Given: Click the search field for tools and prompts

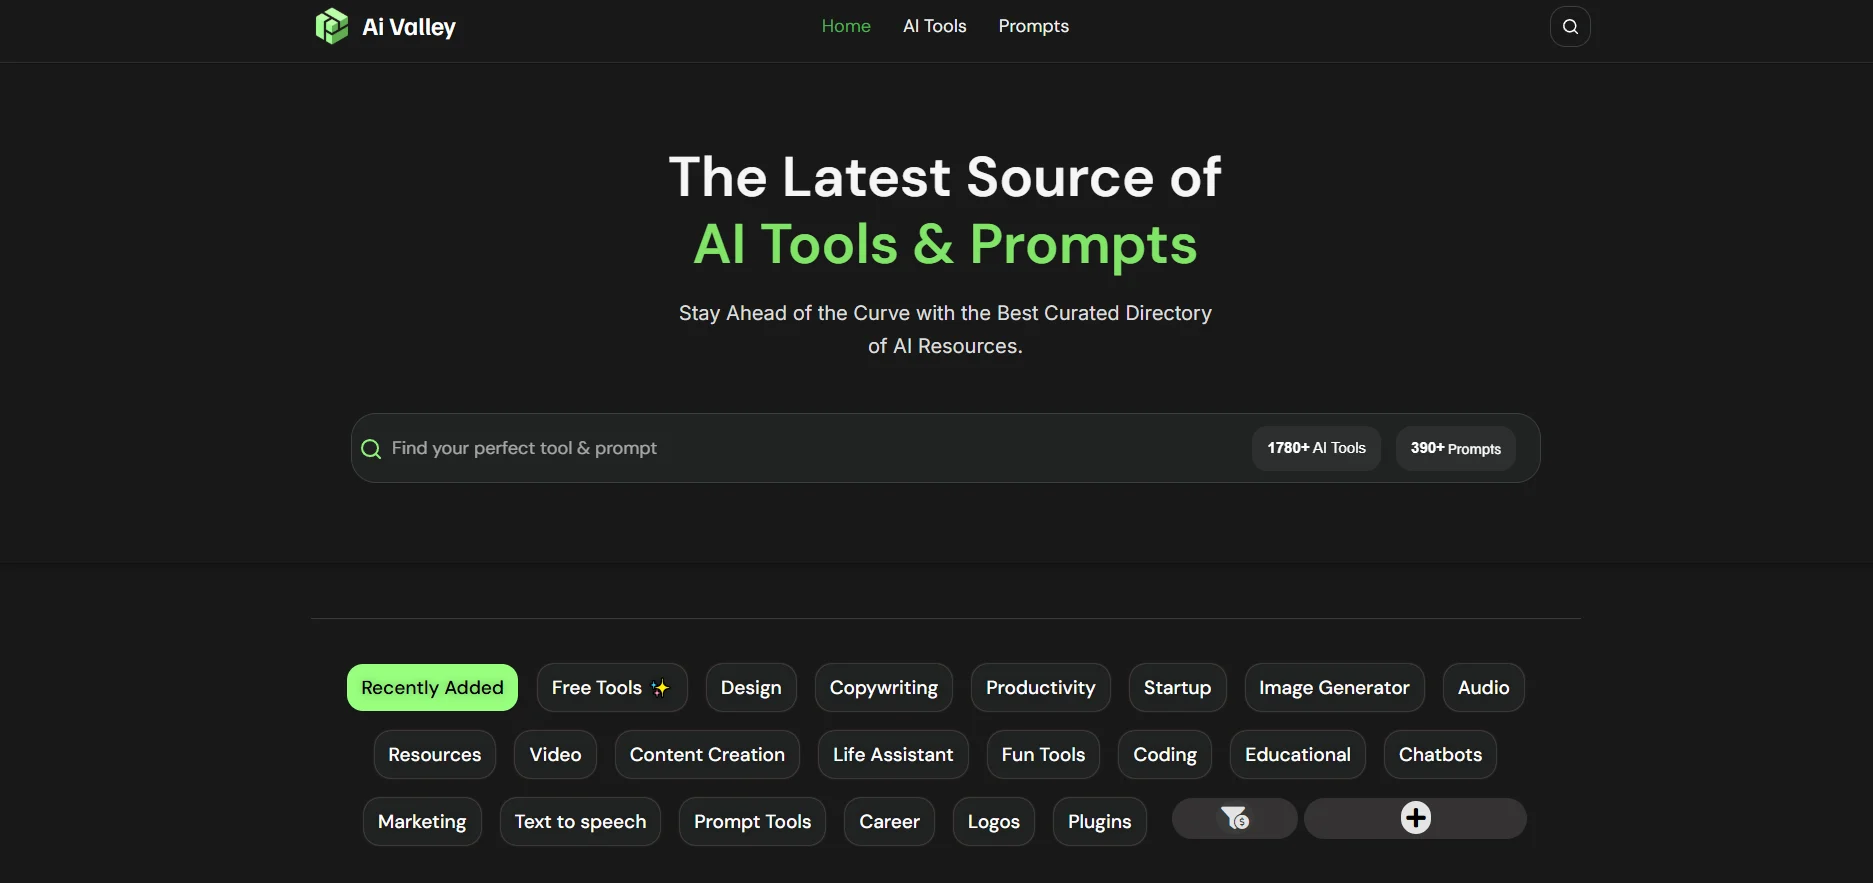Looking at the screenshot, I should pyautogui.click(x=800, y=448).
